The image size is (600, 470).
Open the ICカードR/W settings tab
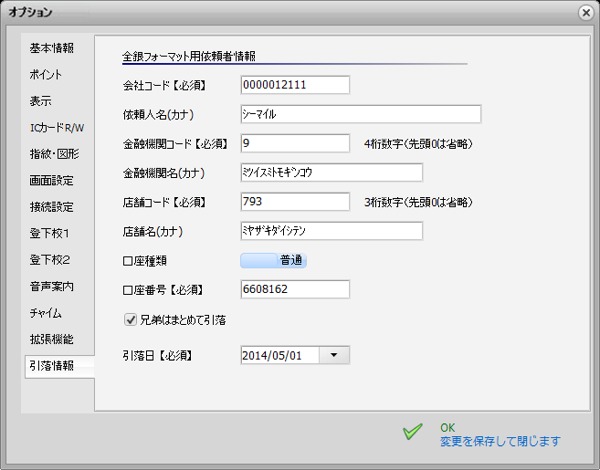click(x=57, y=127)
